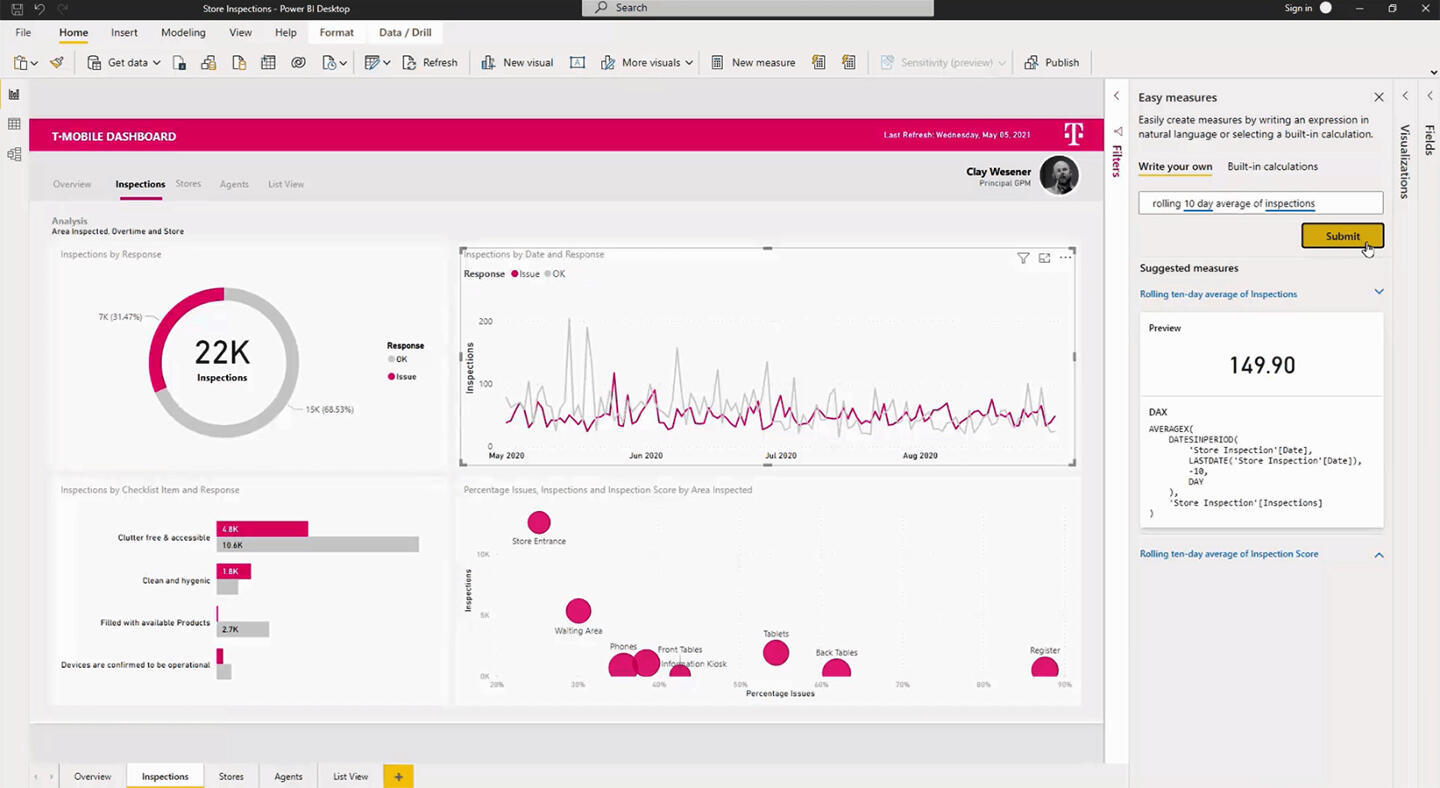The image size is (1440, 788).
Task: Switch to the Modeling ribbon tab
Action: (183, 32)
